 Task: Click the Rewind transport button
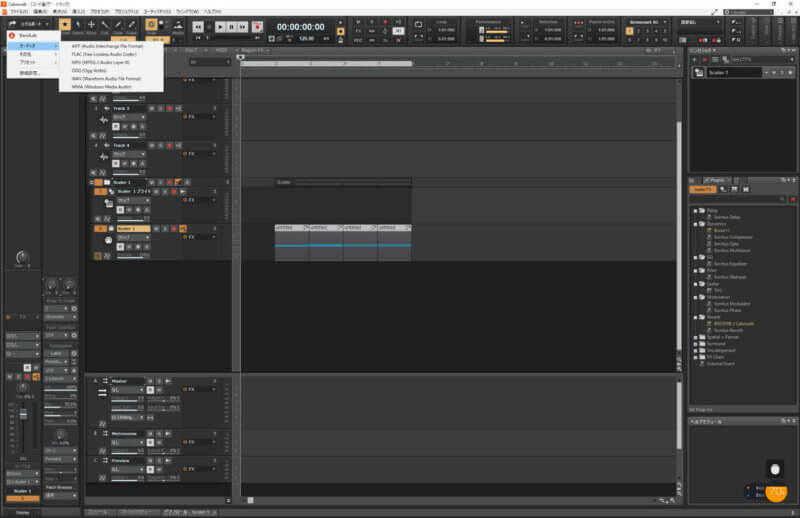[x=198, y=27]
